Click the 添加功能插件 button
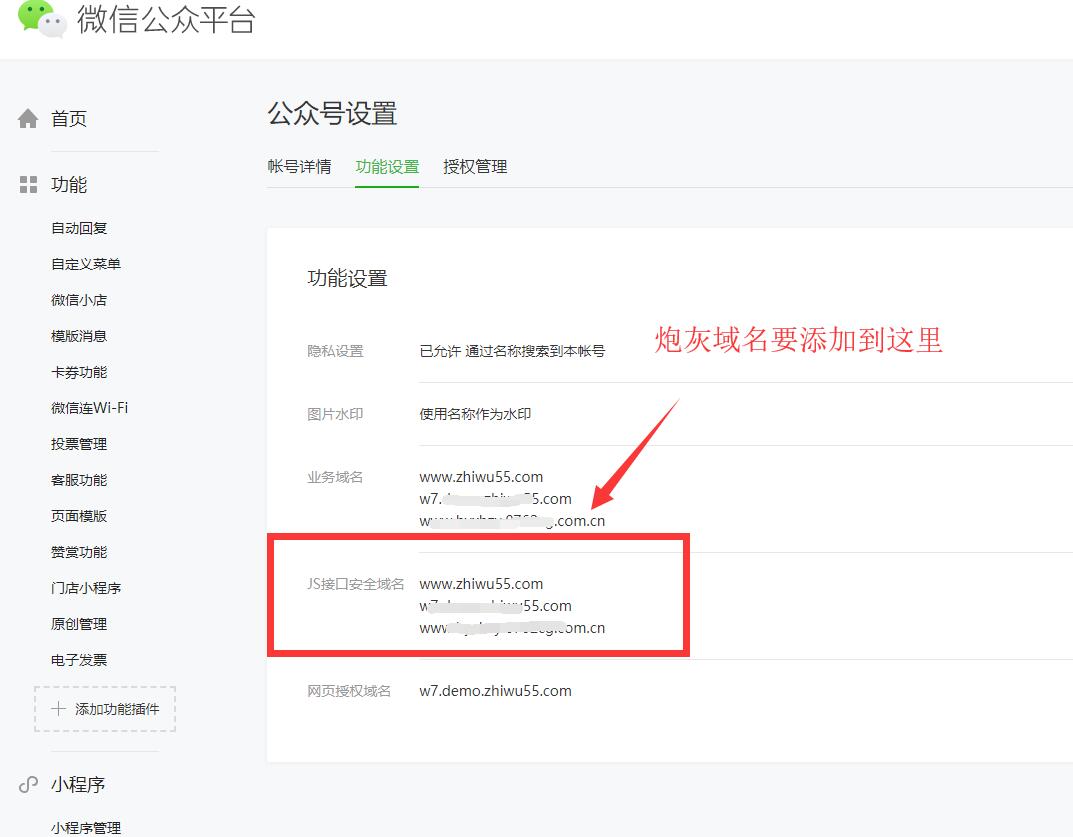The height and width of the screenshot is (837, 1073). click(105, 709)
